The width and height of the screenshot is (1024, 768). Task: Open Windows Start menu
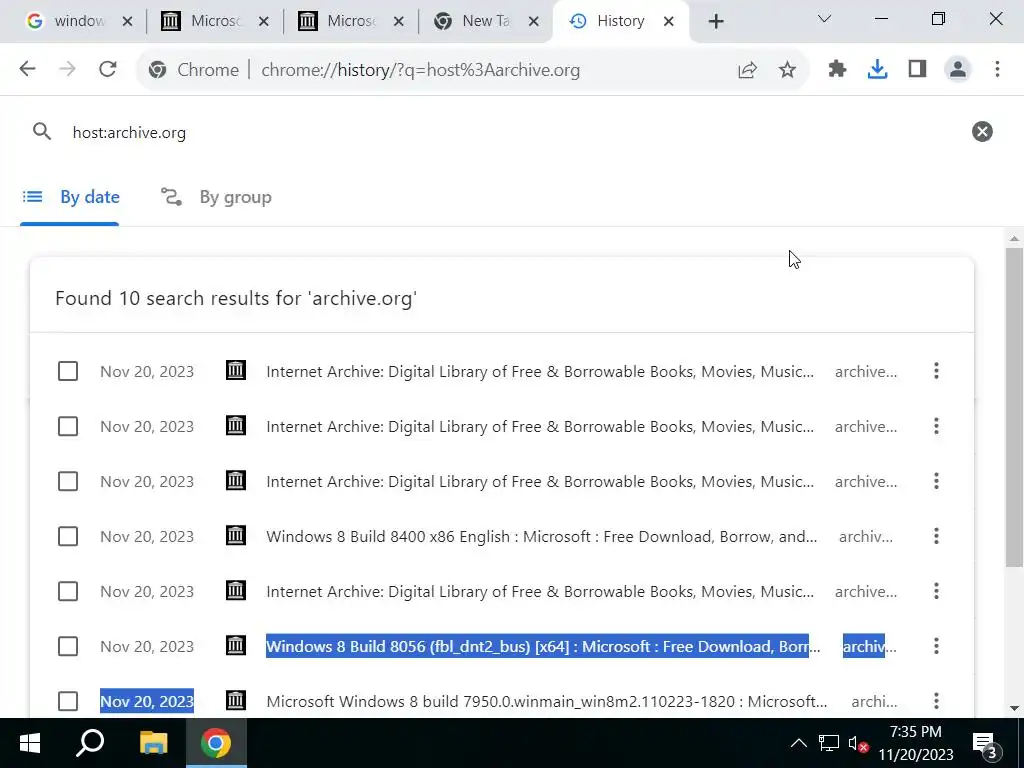click(x=29, y=743)
